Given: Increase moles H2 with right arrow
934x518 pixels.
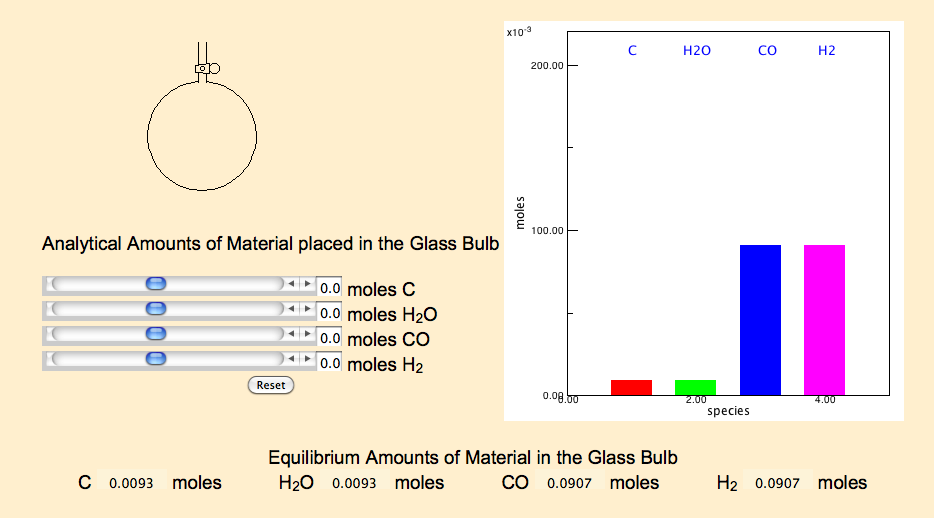Looking at the screenshot, I should [307, 359].
